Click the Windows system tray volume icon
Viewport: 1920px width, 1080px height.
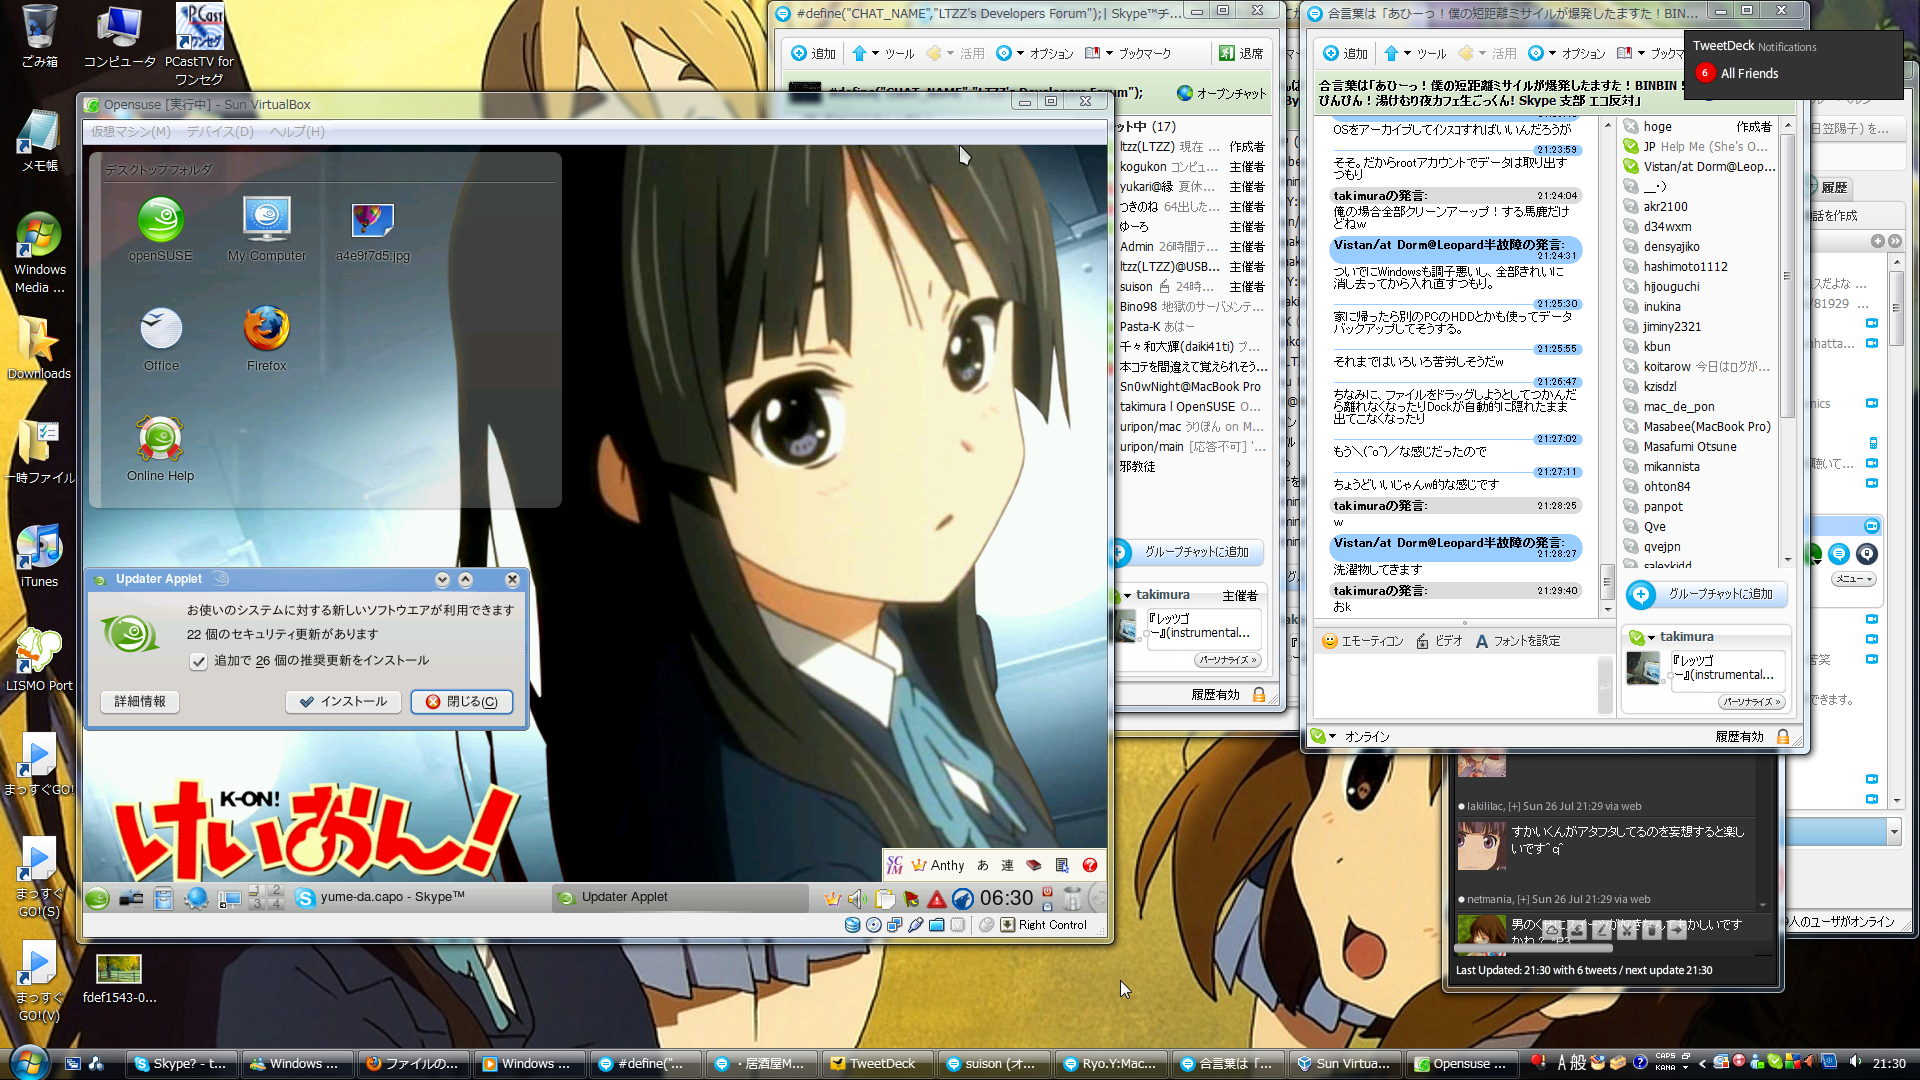[x=1855, y=1062]
